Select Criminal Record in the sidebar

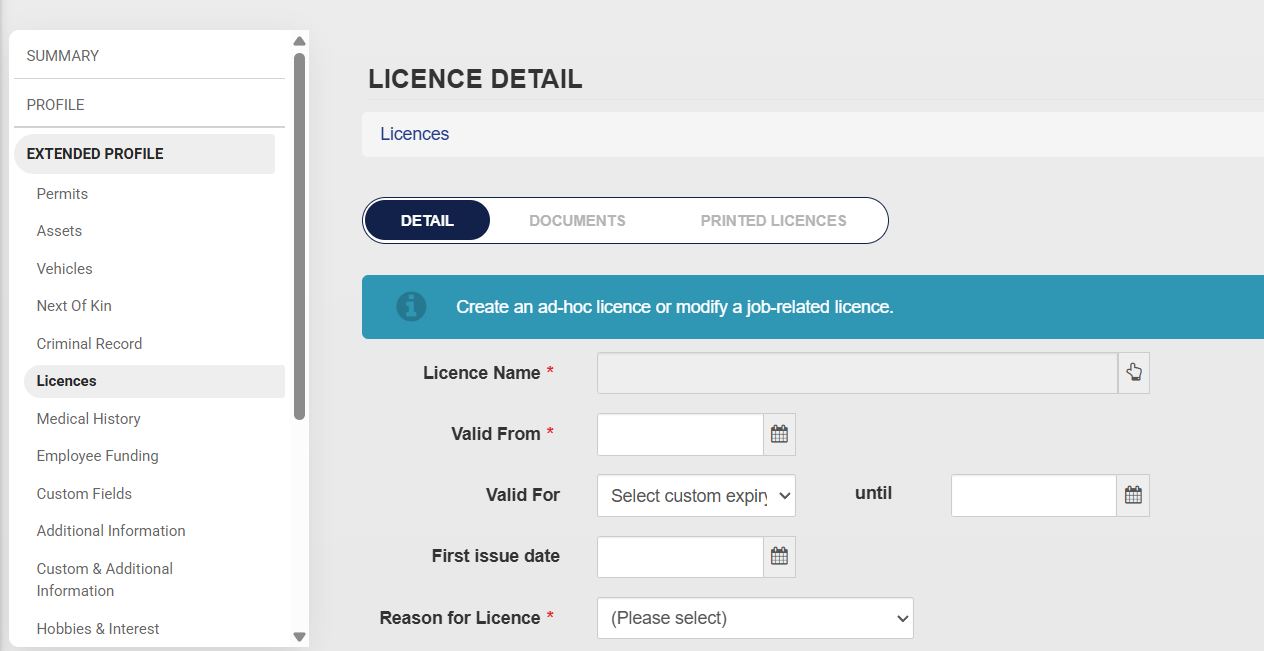pos(89,343)
